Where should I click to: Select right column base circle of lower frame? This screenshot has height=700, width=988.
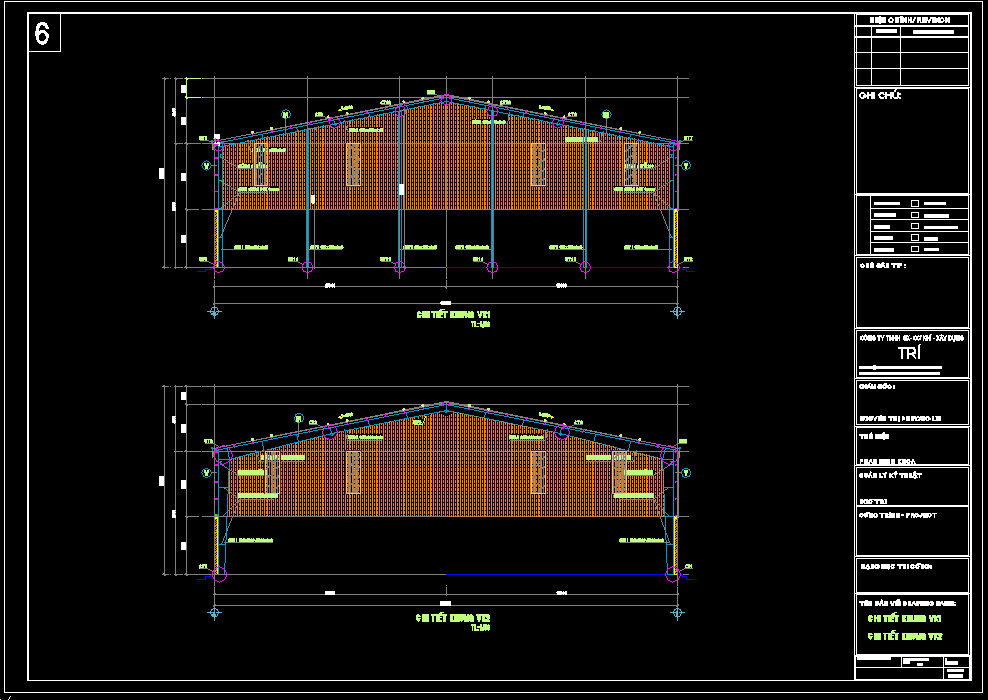point(673,574)
